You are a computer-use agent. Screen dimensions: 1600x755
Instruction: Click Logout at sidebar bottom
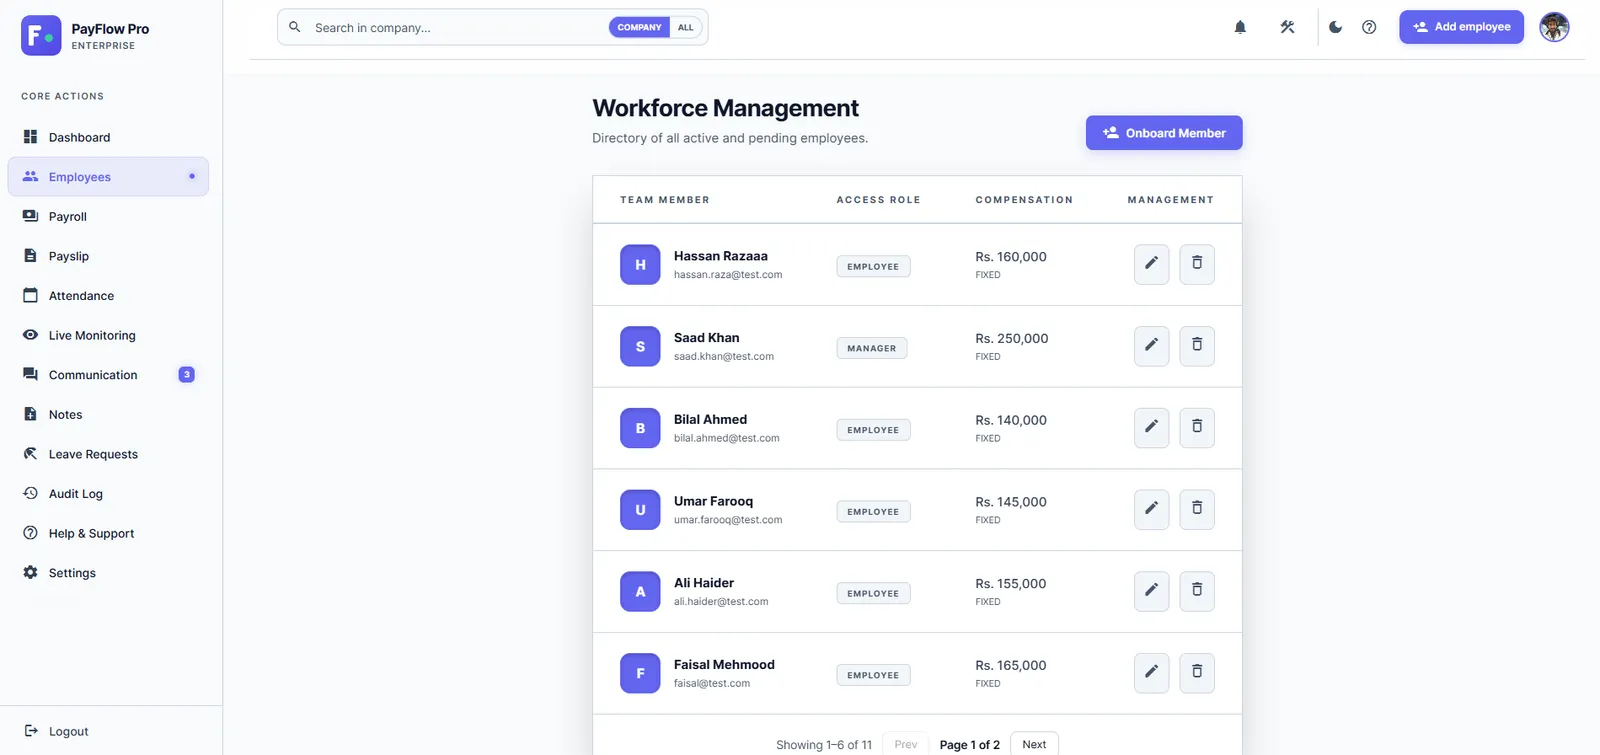[57, 731]
